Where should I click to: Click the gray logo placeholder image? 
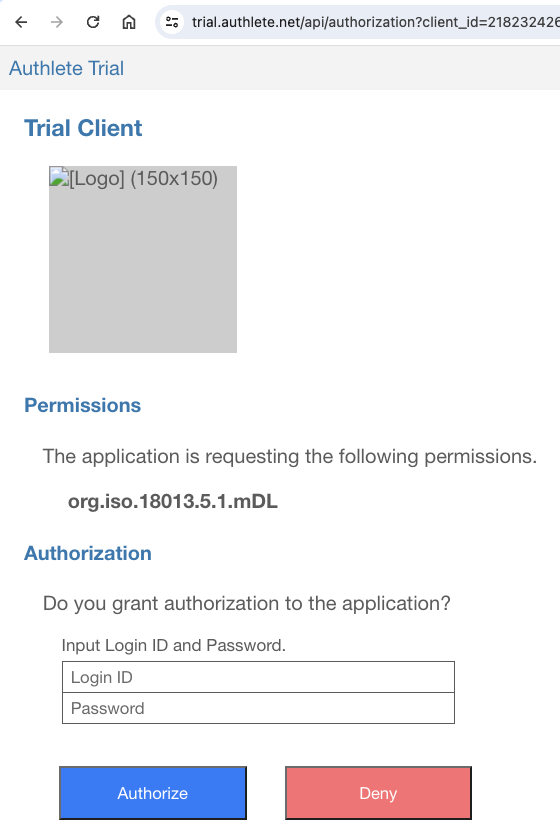(x=143, y=259)
